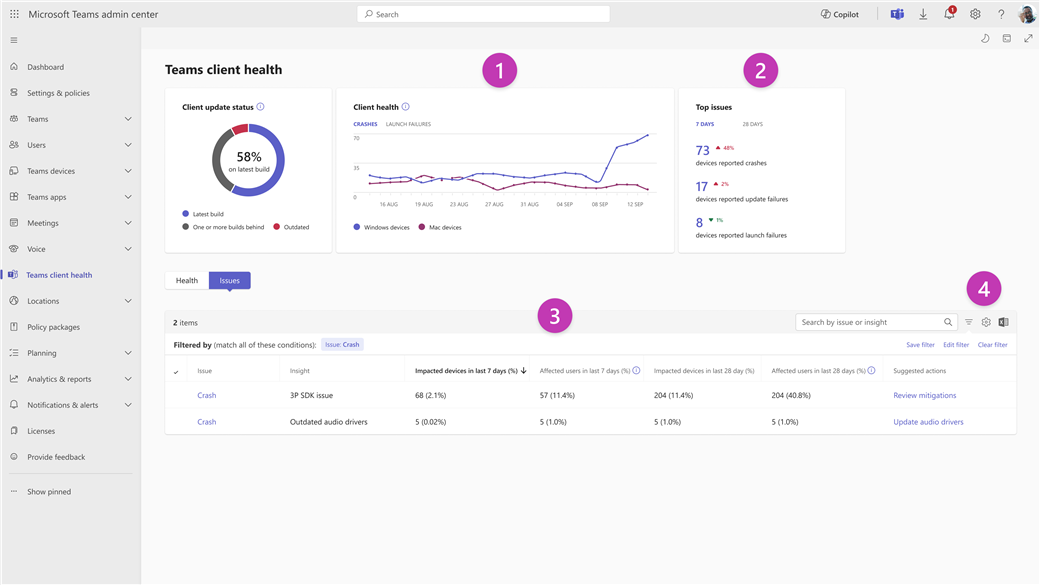Viewport: 1040px width, 585px height.
Task: Click the 73 devices reported crashes number
Action: click(x=702, y=151)
